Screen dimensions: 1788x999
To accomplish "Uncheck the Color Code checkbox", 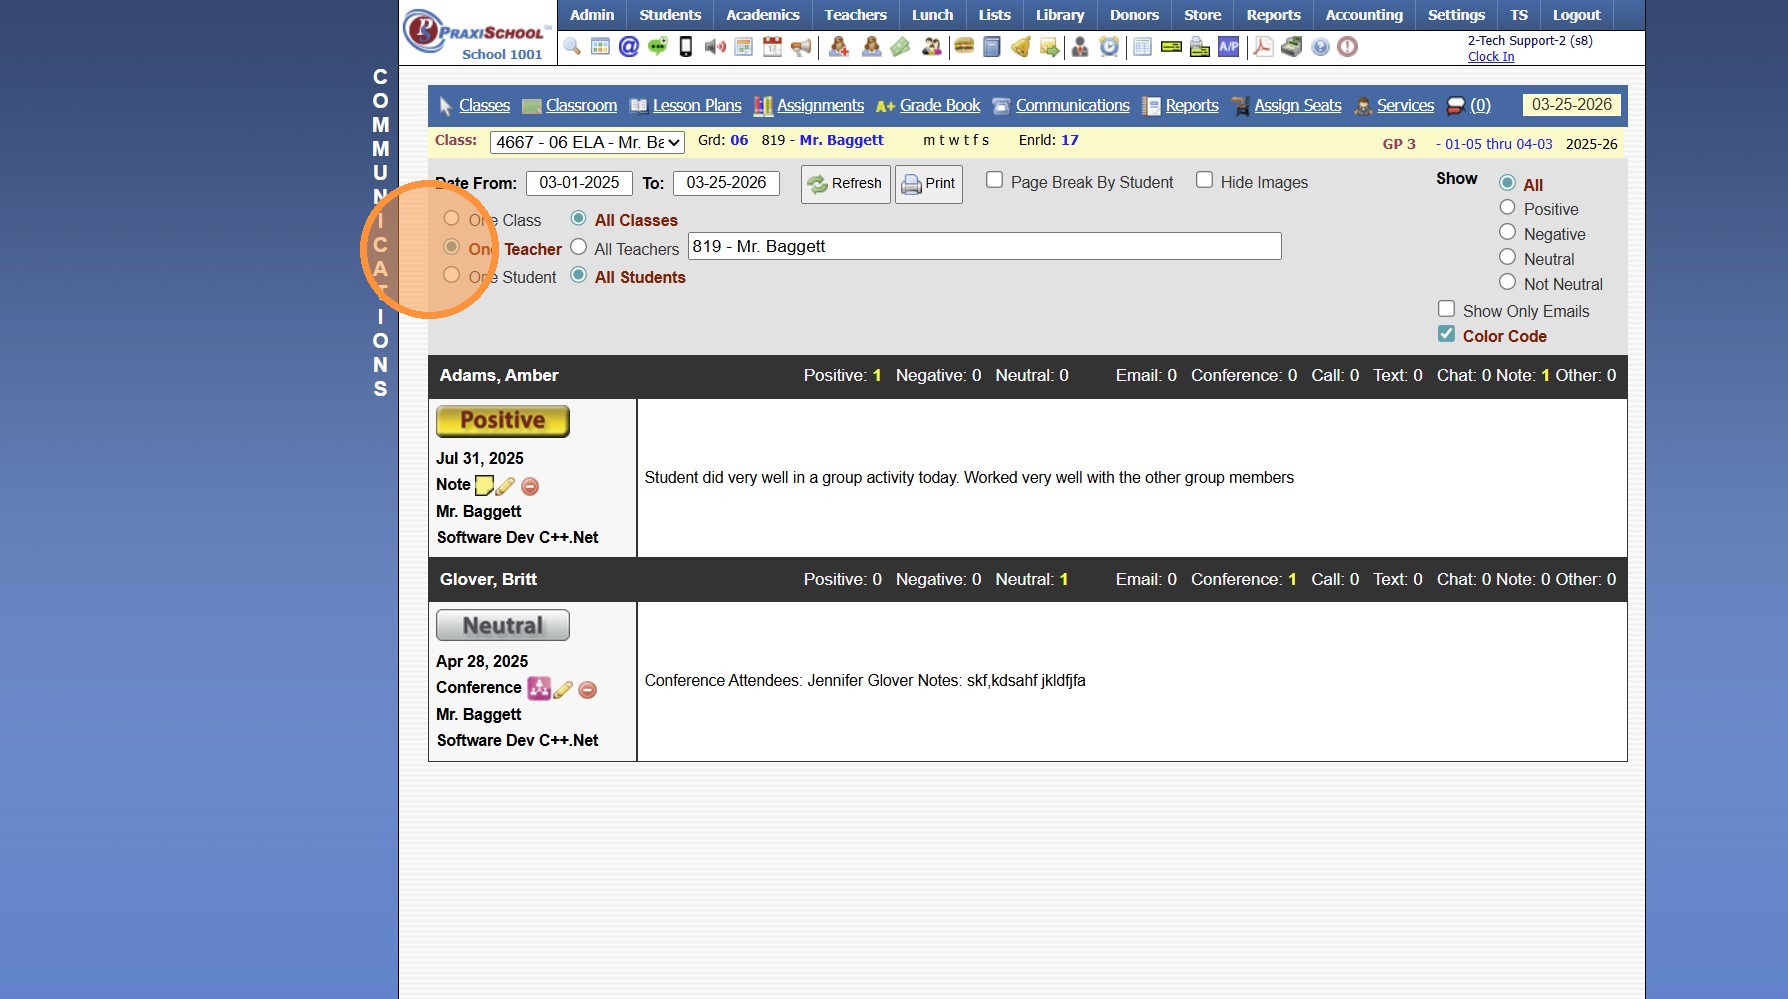I will coord(1446,334).
